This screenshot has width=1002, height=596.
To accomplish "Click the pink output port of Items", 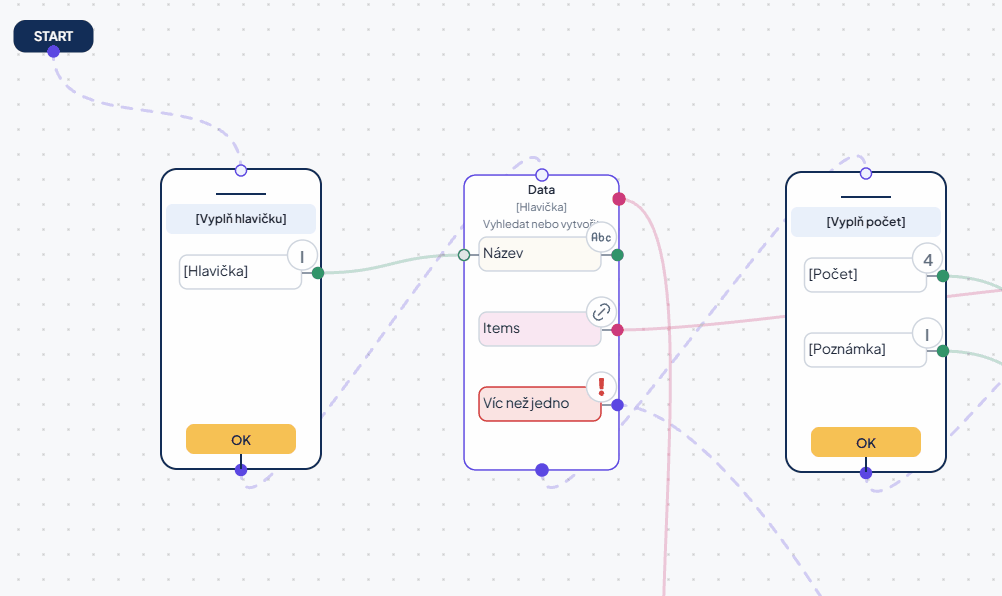I will (x=617, y=330).
